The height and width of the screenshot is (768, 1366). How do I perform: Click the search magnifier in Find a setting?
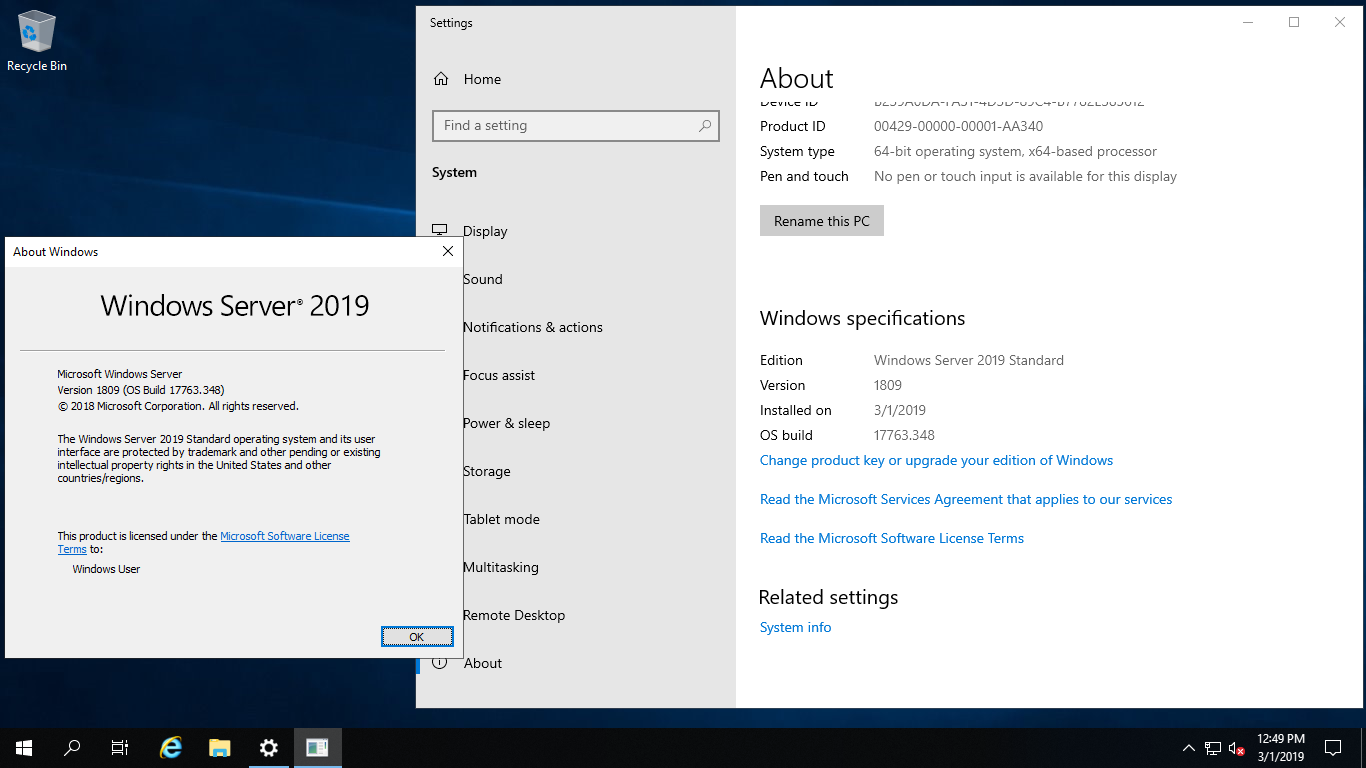[x=705, y=126]
